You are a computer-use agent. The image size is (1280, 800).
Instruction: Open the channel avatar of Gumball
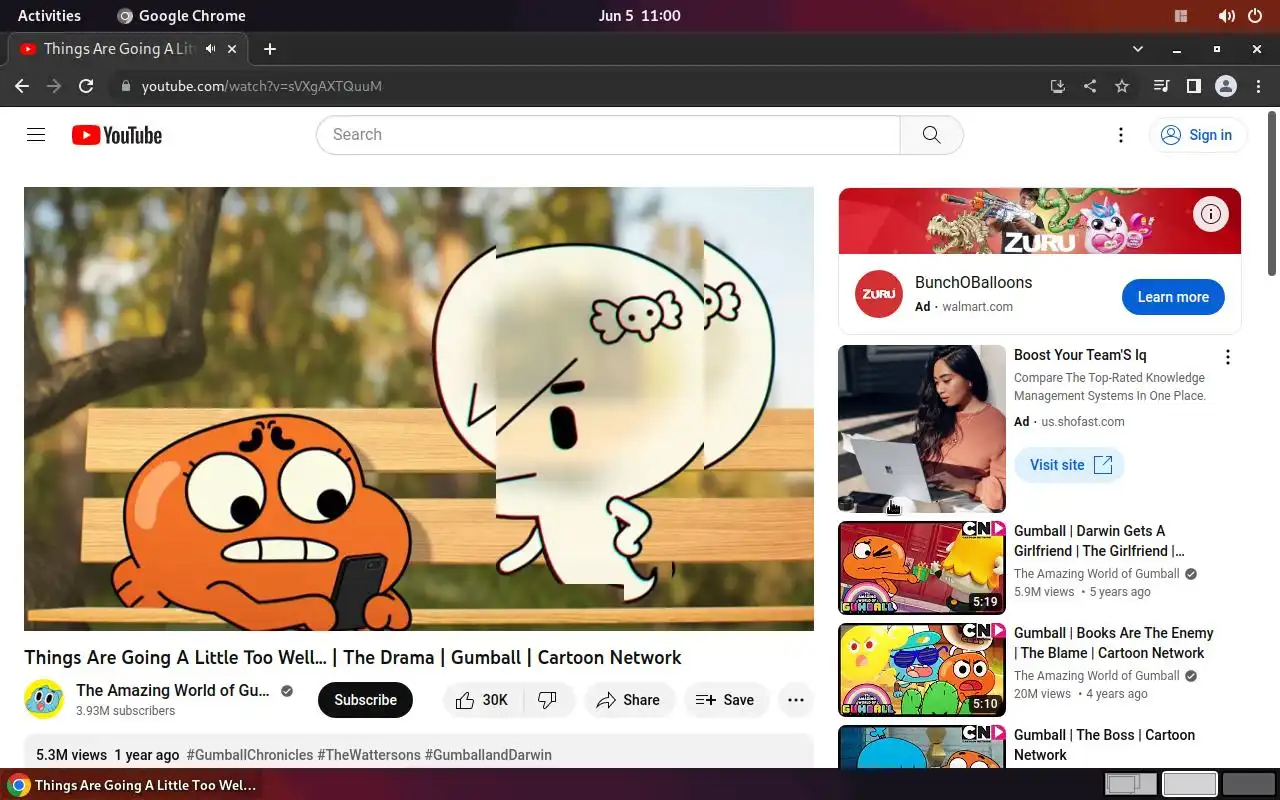[x=44, y=699]
